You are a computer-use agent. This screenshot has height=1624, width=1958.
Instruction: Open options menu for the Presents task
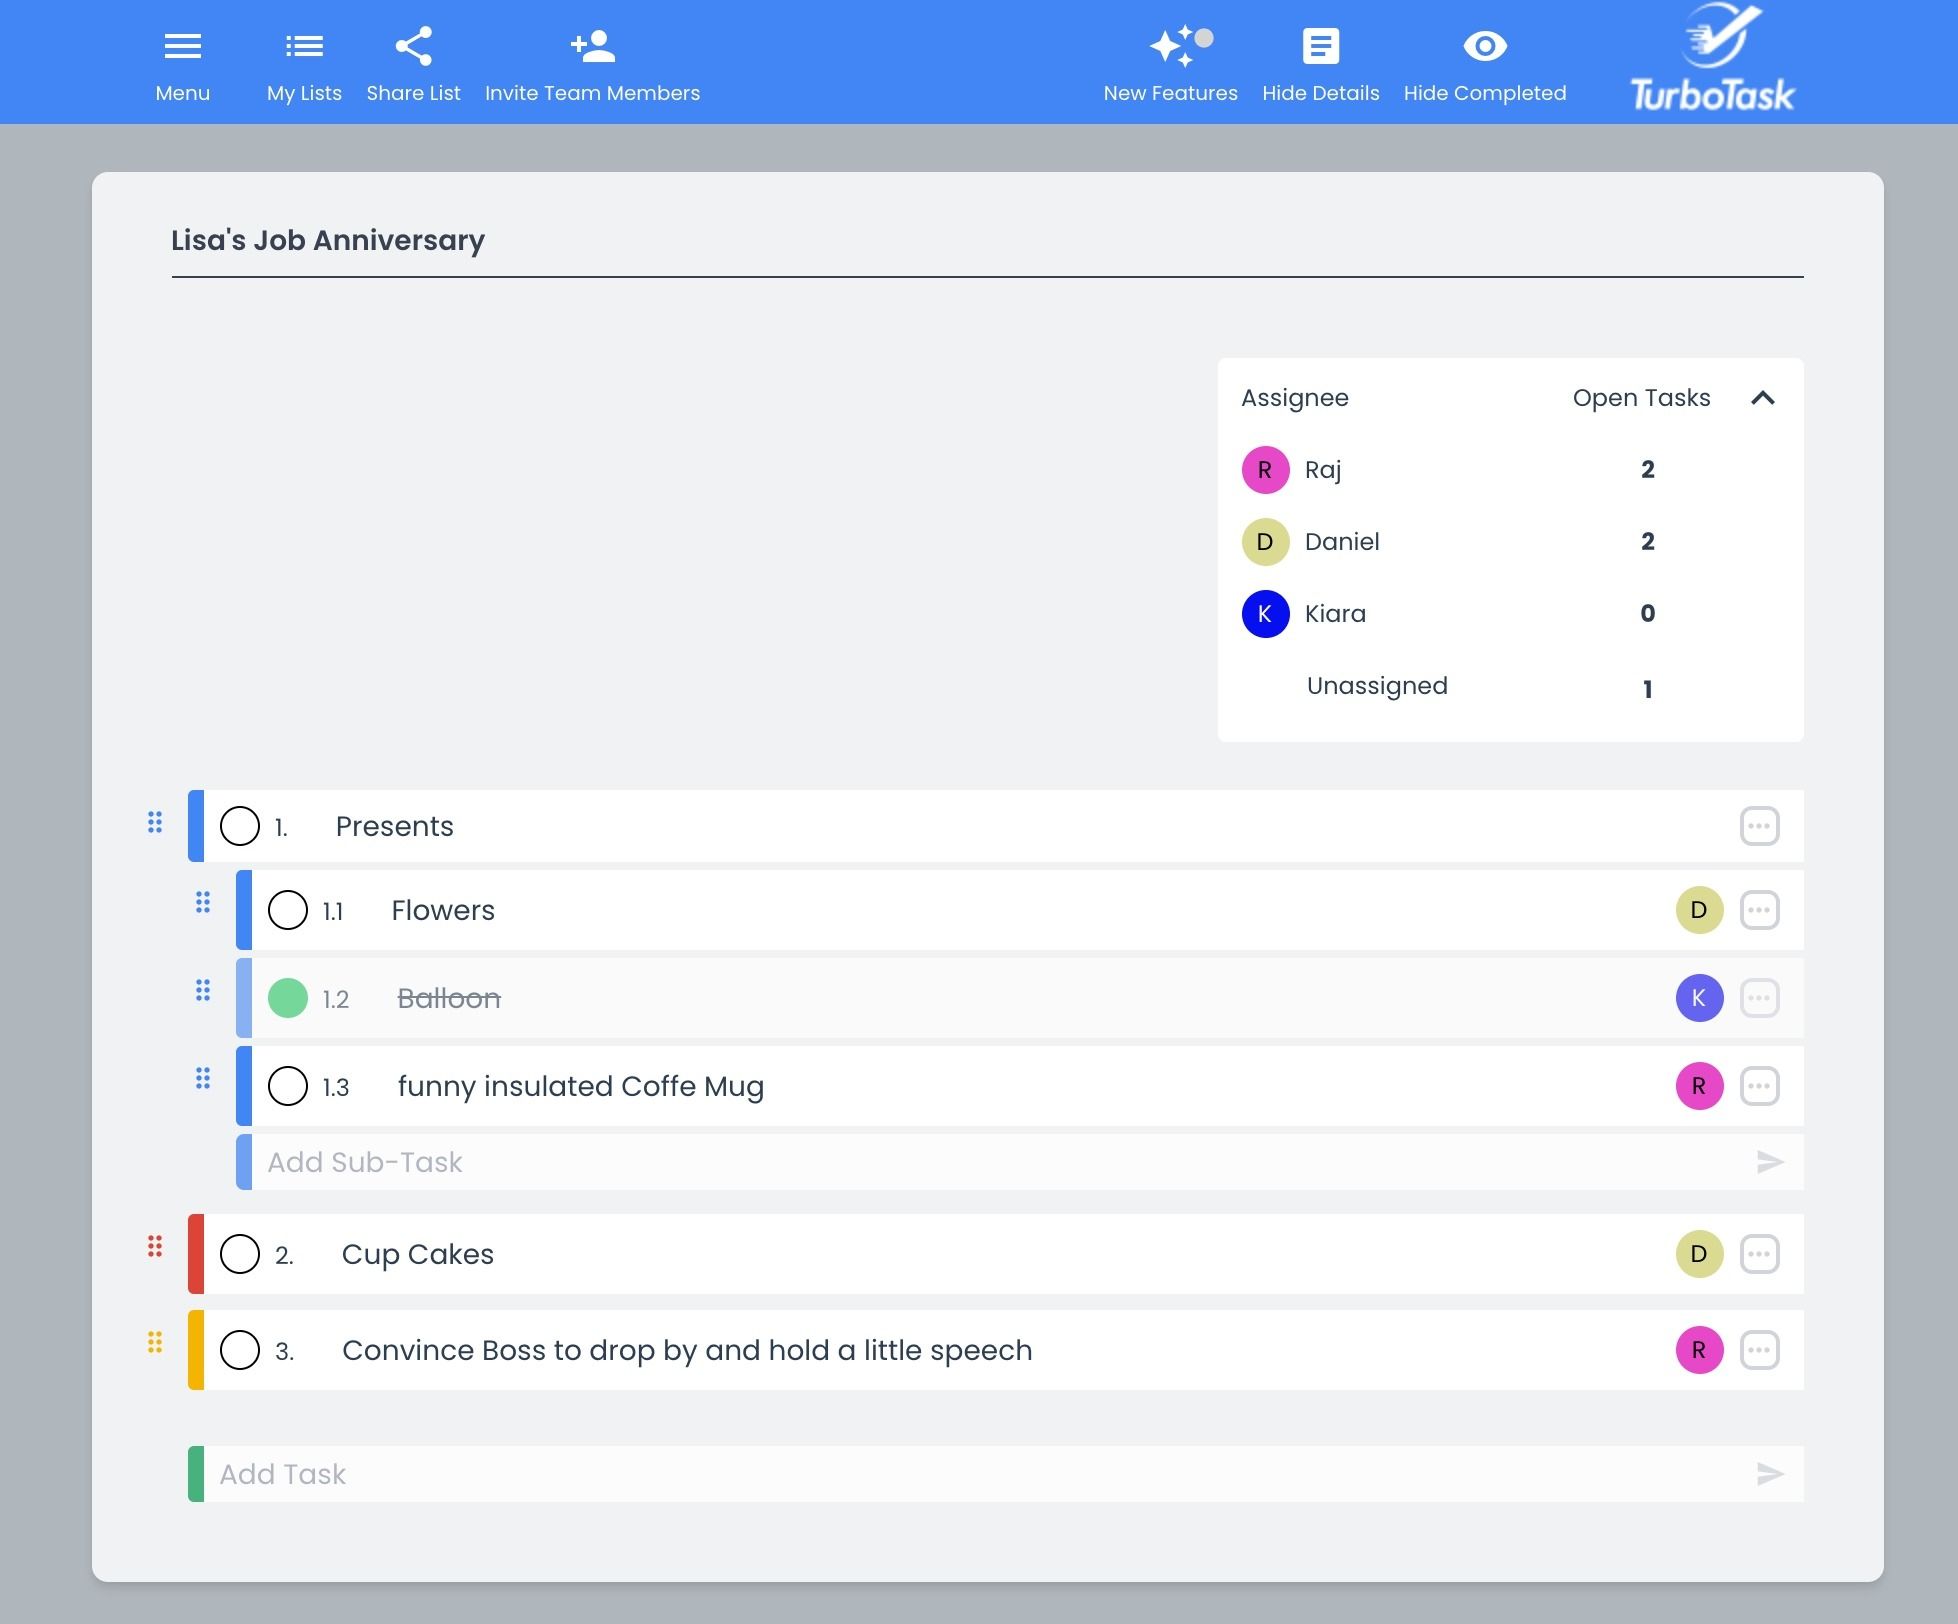(1760, 826)
